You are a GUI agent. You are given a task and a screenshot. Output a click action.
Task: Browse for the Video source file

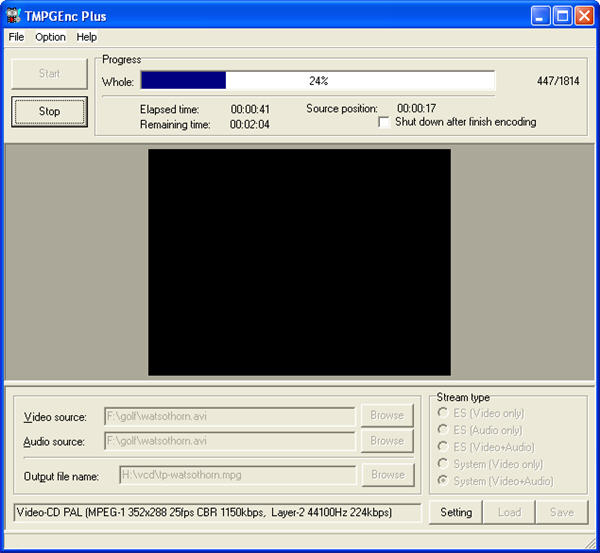pyautogui.click(x=387, y=415)
